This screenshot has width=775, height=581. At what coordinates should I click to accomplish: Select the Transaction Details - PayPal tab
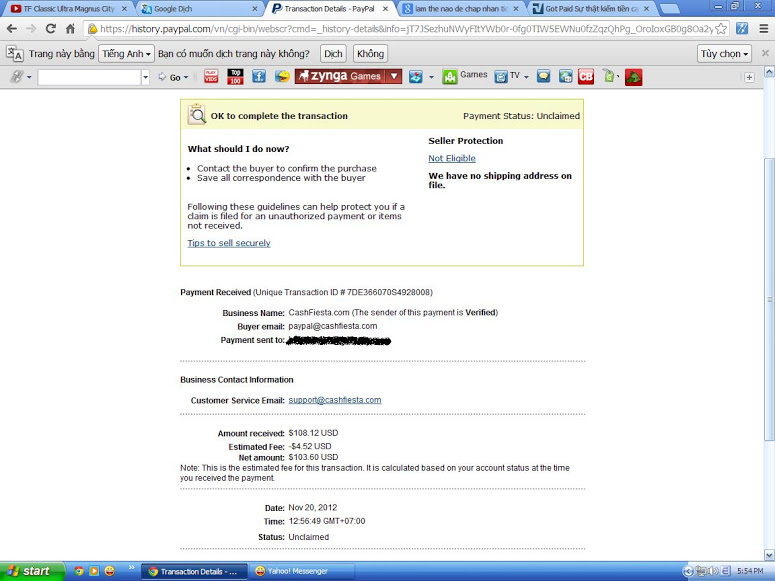click(x=330, y=9)
